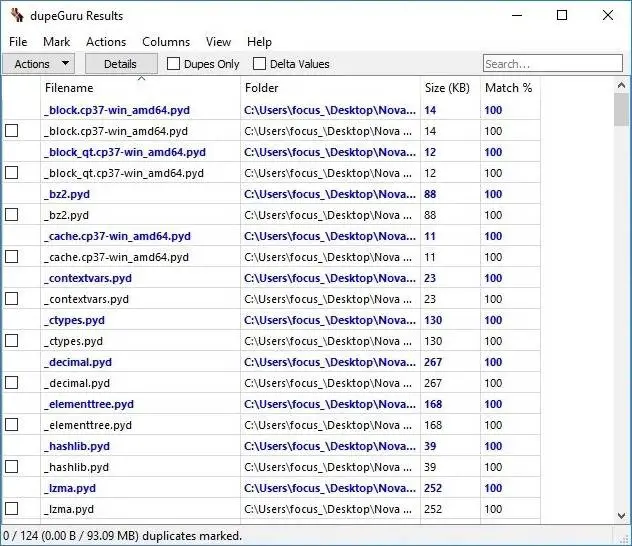The height and width of the screenshot is (546, 632).
Task: Select the bold _hashlib.pyd reference filename
Action: click(x=77, y=446)
